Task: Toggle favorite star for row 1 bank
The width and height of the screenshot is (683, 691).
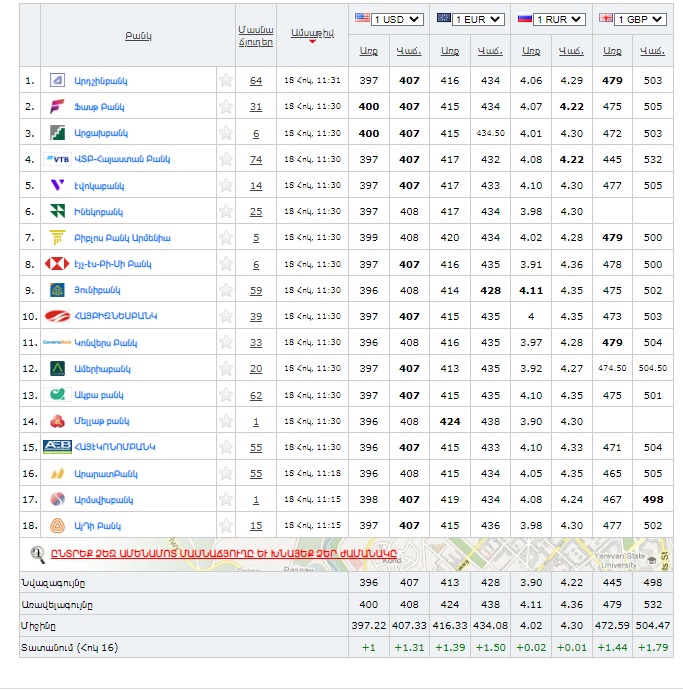Action: (226, 81)
